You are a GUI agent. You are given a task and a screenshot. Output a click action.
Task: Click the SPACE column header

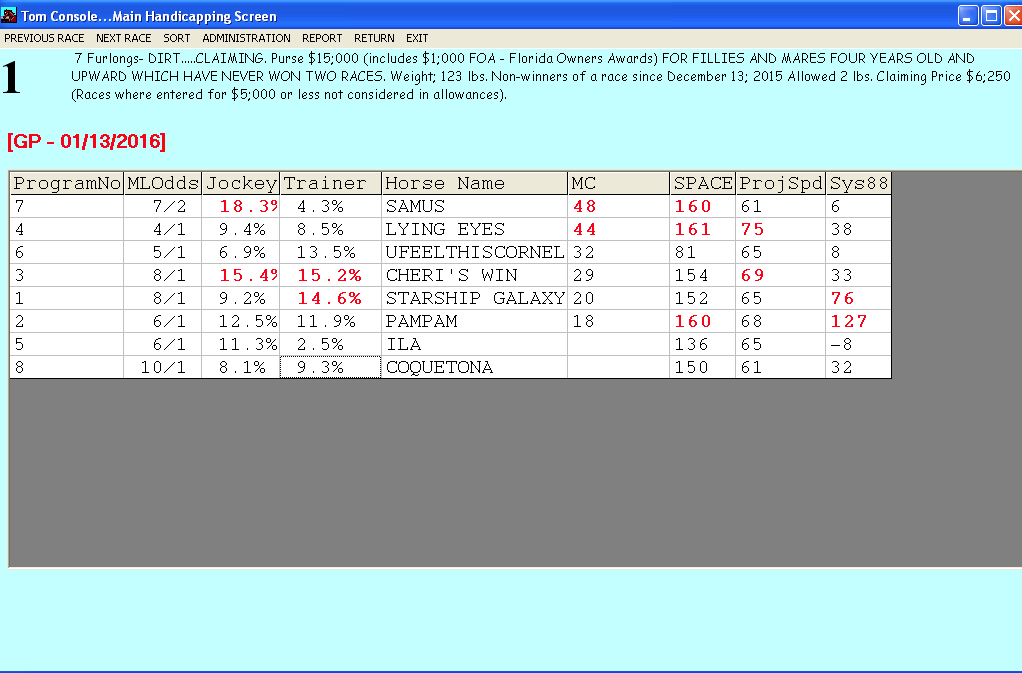pos(703,184)
